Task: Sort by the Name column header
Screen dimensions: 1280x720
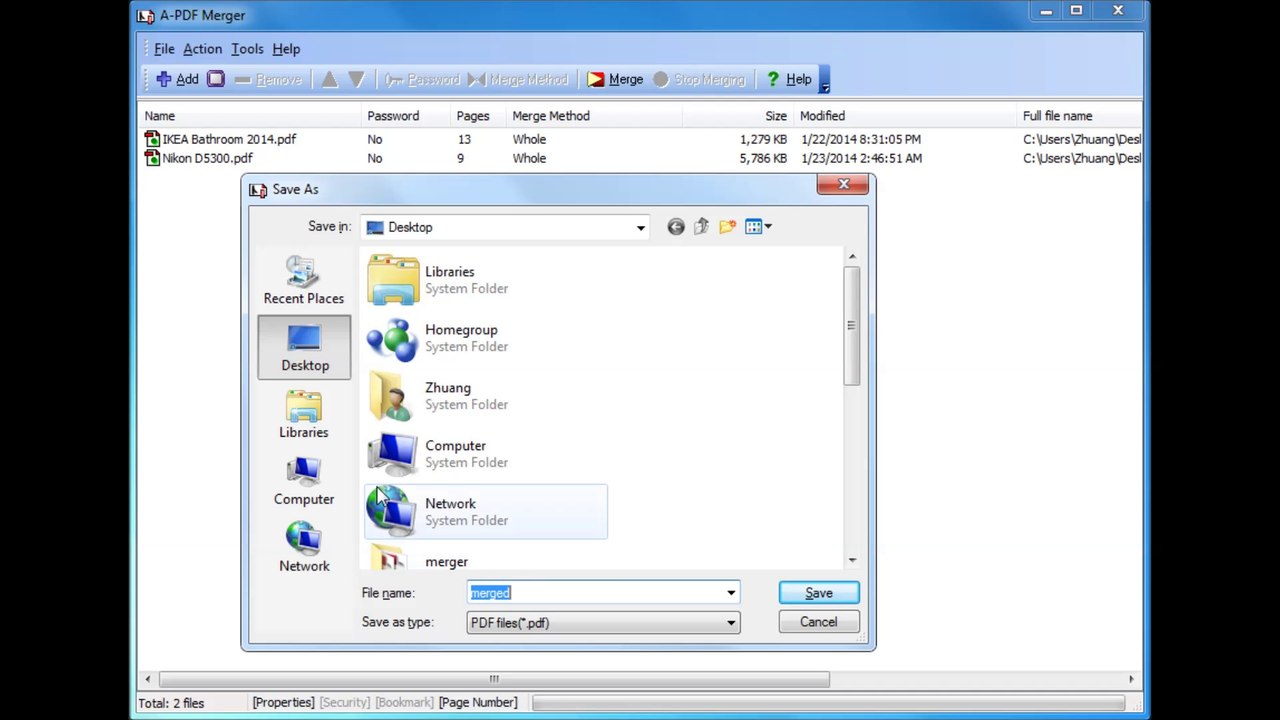Action: click(x=250, y=116)
